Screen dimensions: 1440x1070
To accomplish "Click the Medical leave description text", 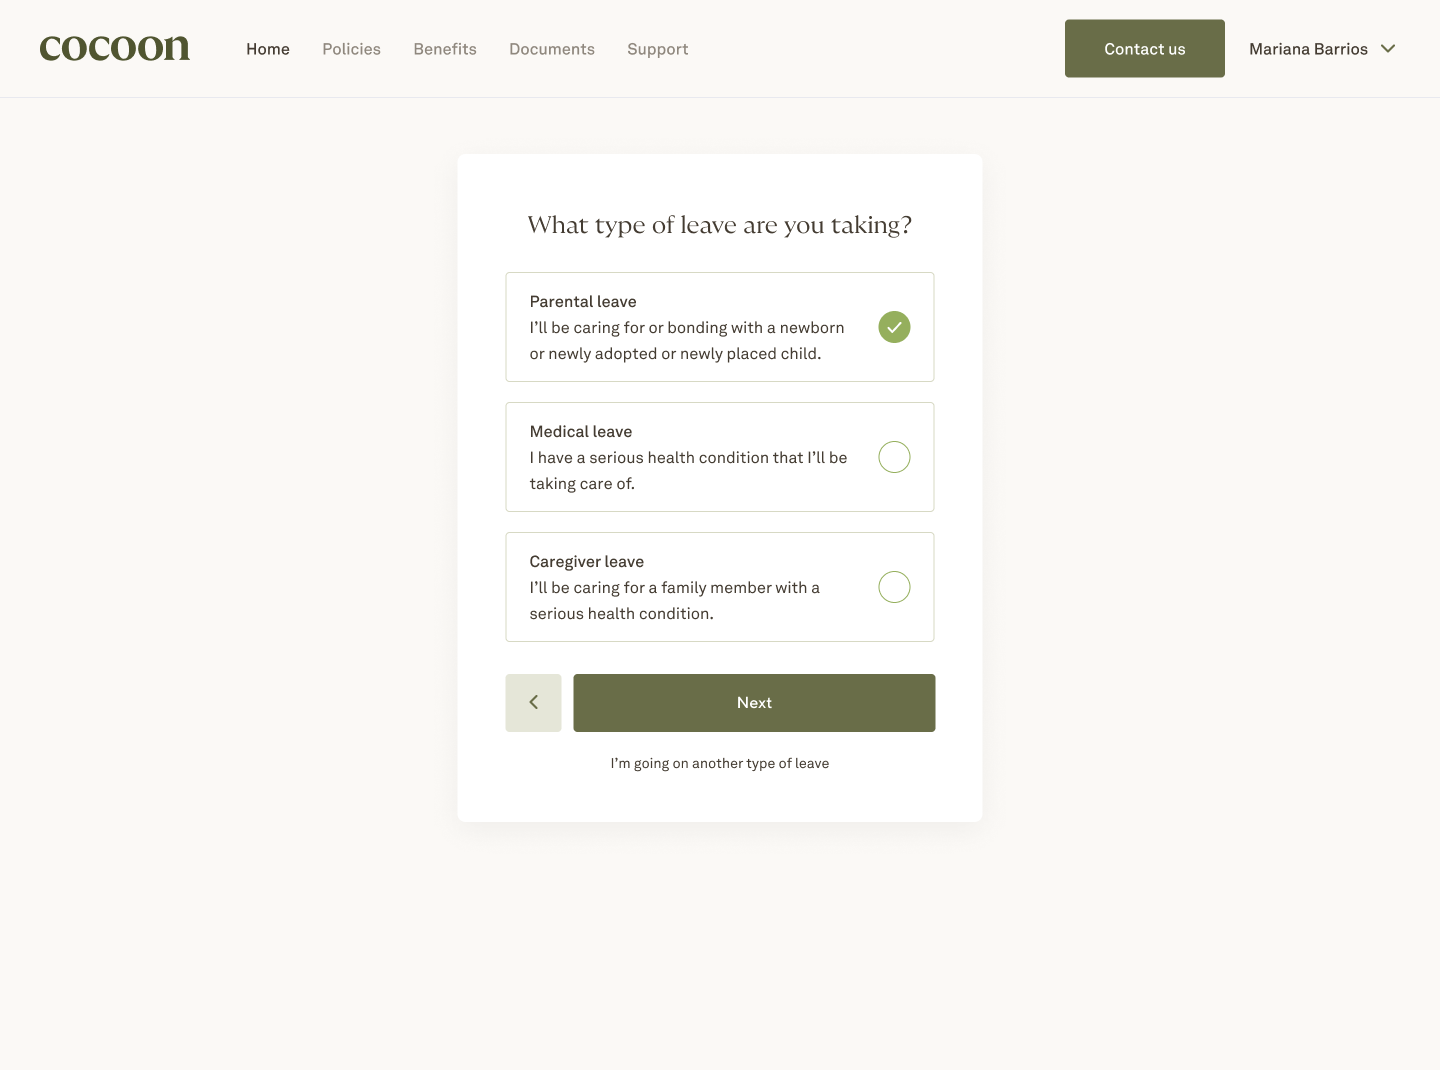I will [x=688, y=470].
